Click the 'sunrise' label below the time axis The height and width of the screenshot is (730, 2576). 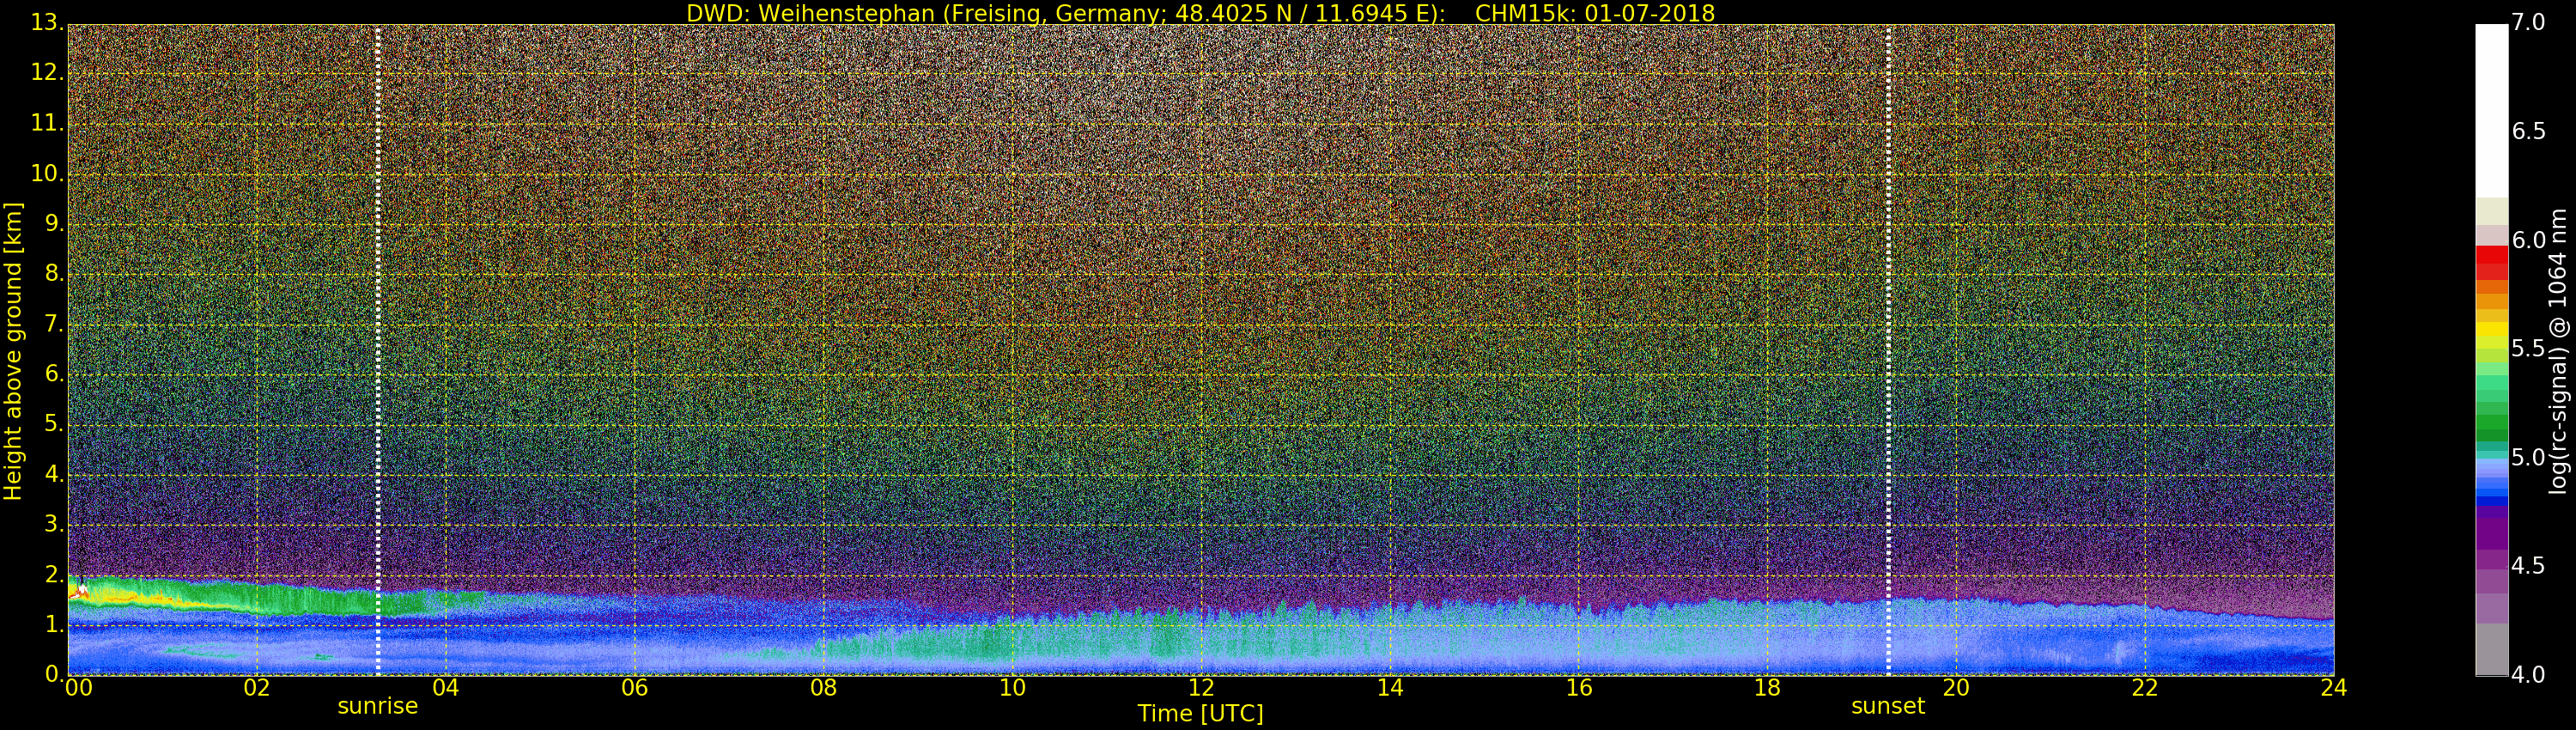377,706
